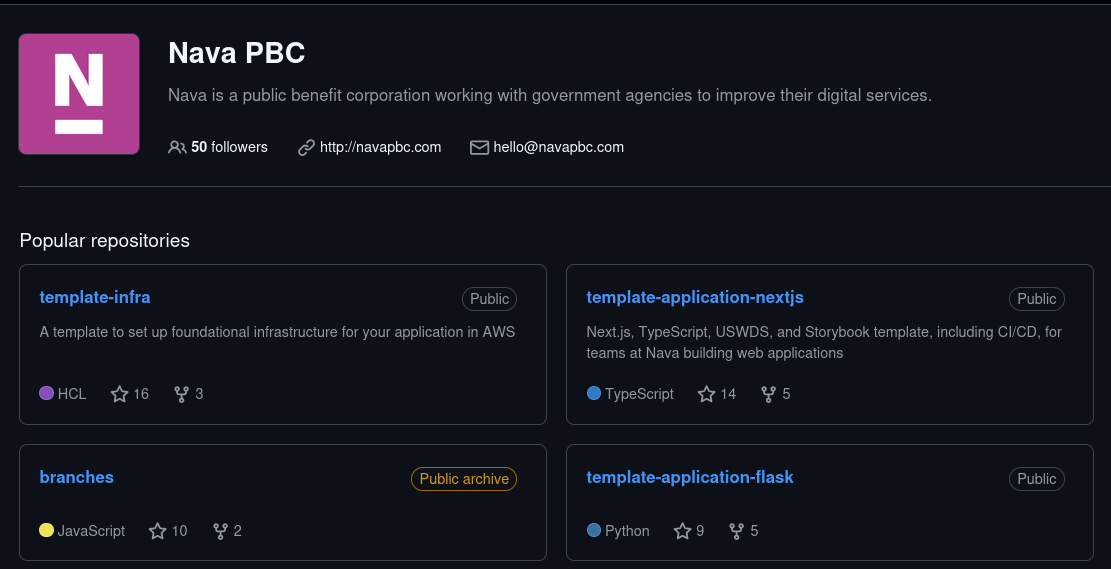Visit the http://navapbc.com website link
The image size is (1111, 569).
click(380, 147)
